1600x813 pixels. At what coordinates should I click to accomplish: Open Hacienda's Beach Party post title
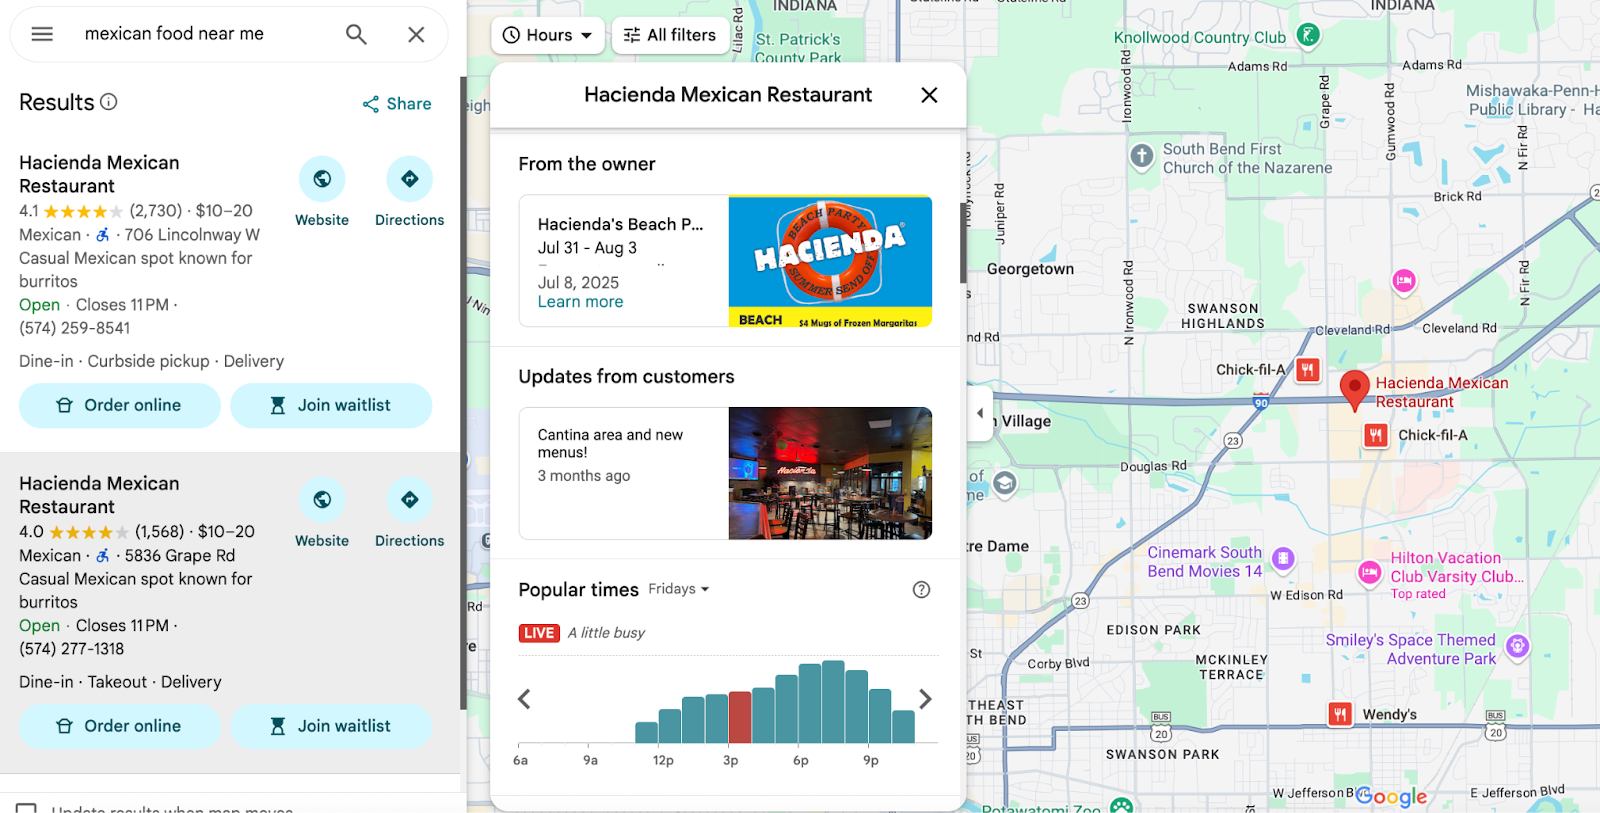tap(620, 224)
